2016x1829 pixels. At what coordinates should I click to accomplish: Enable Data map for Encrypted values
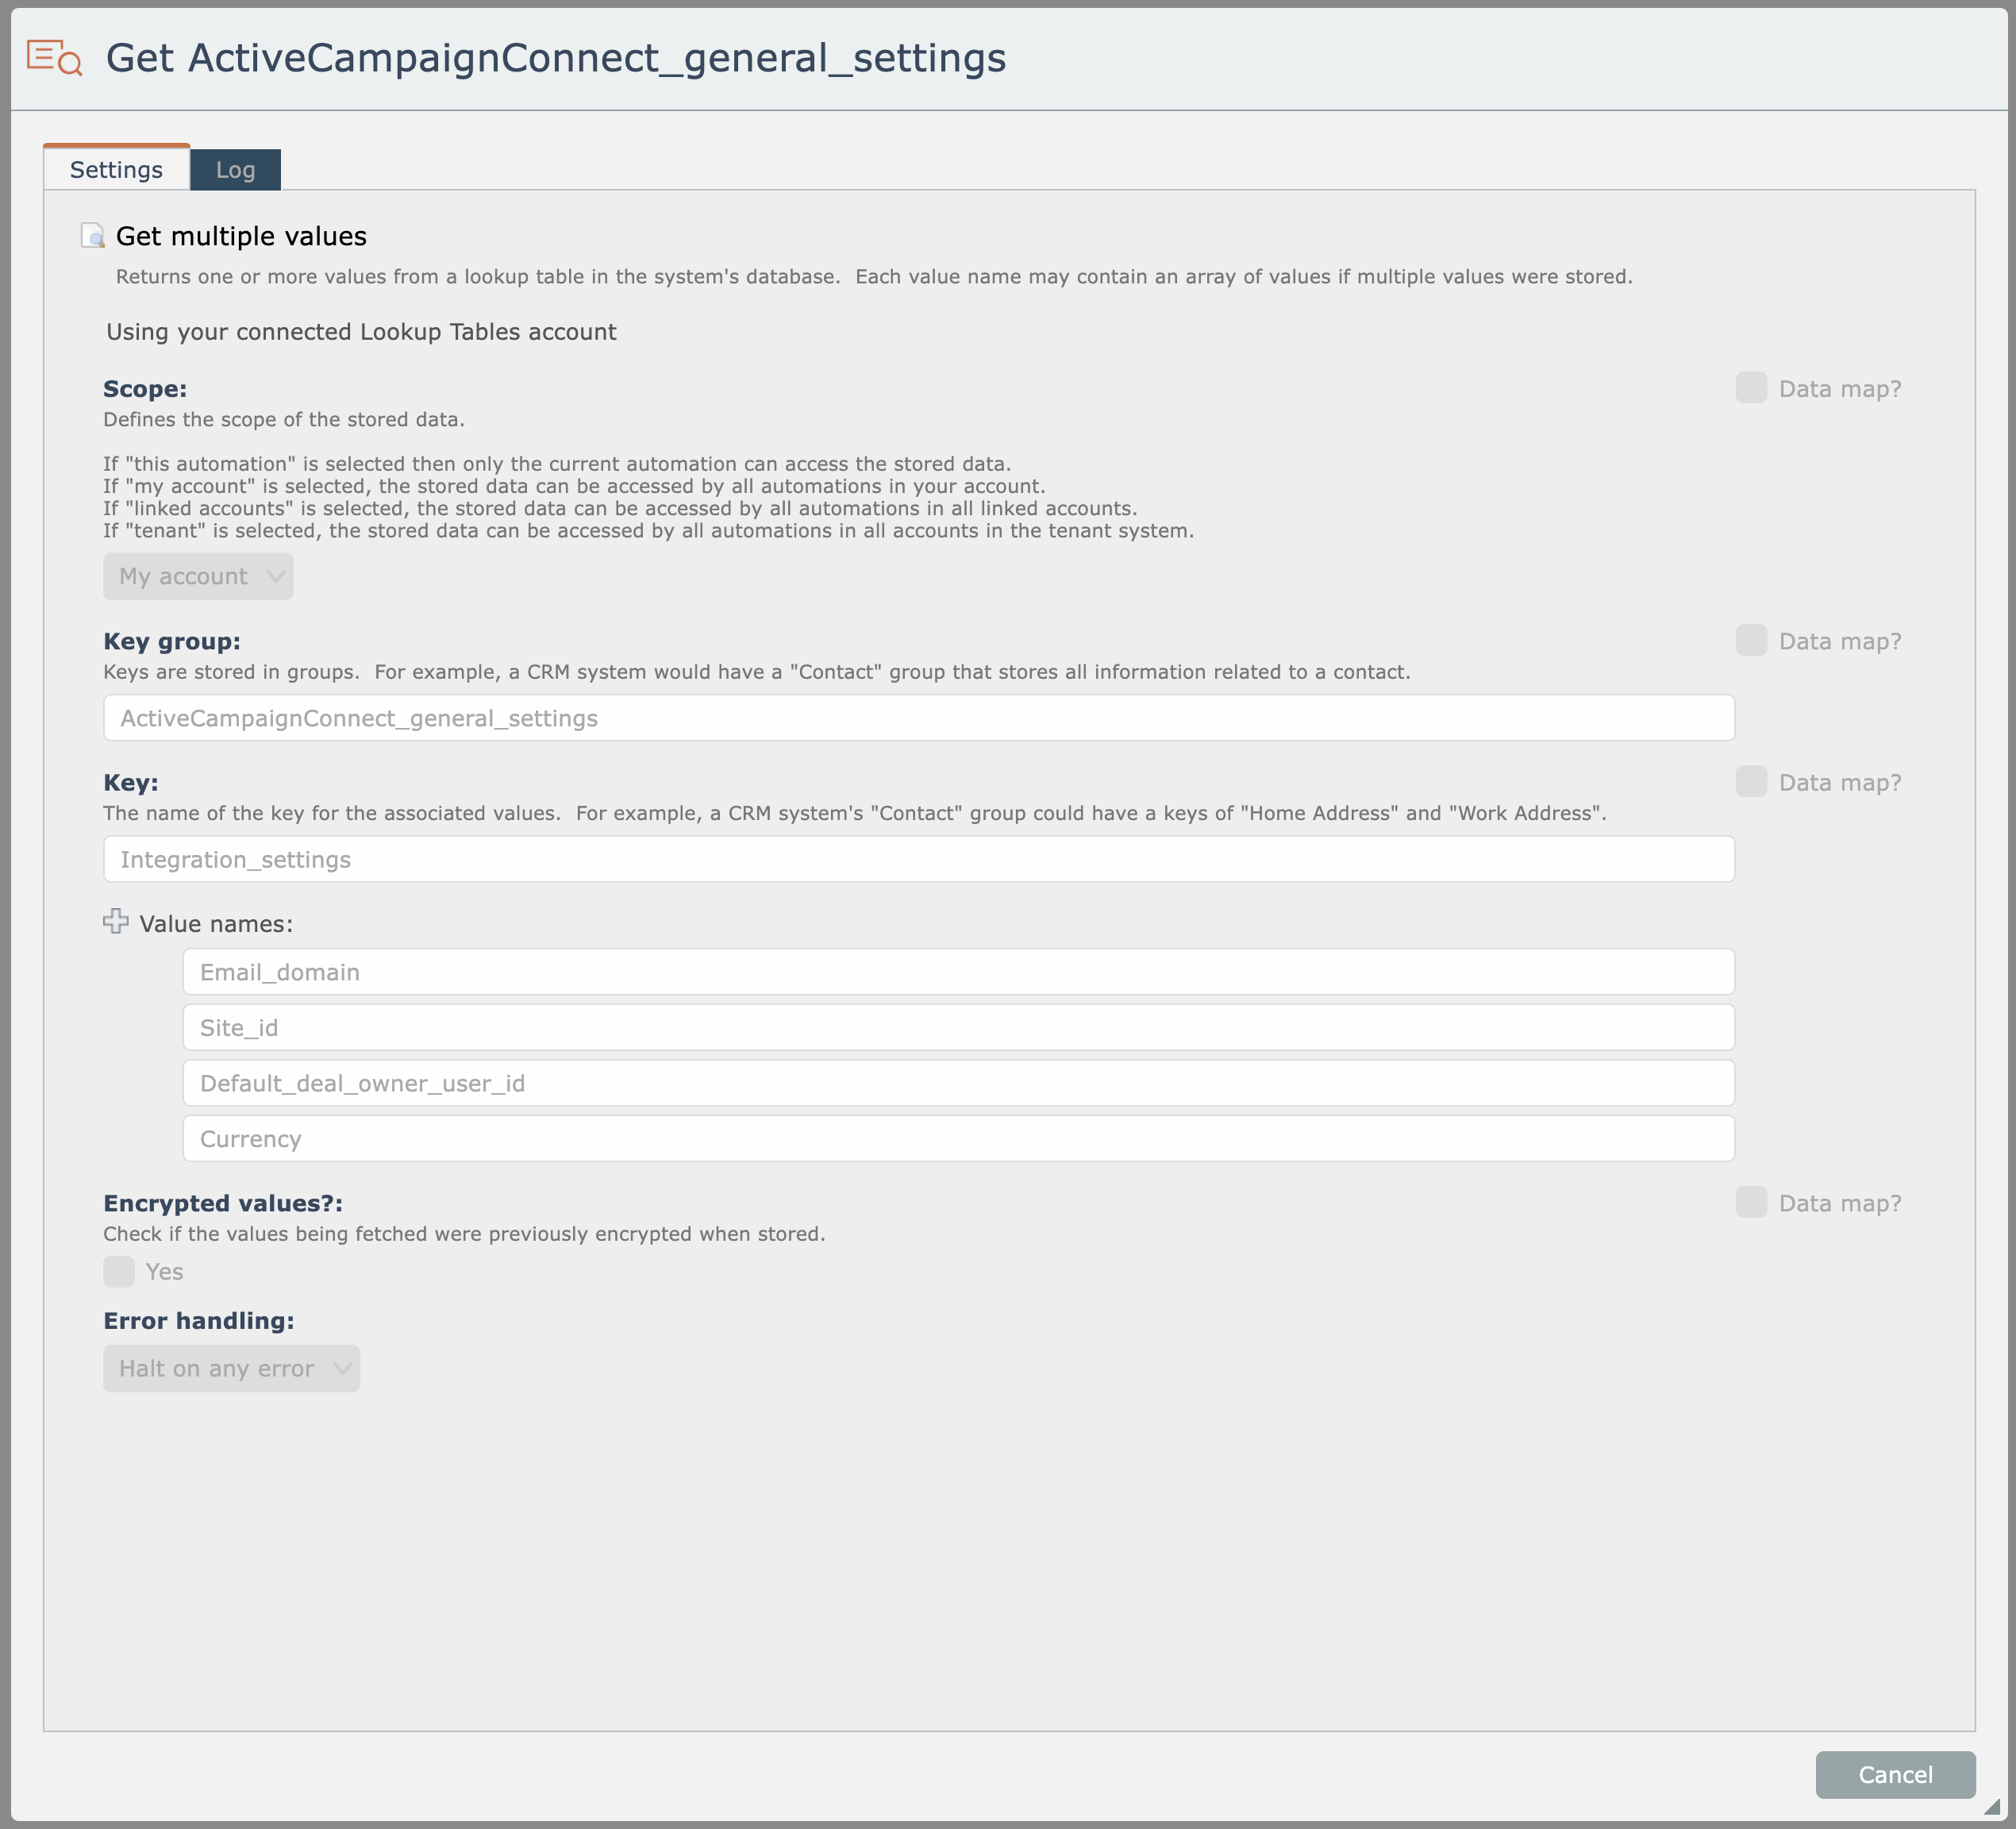tap(1751, 1202)
